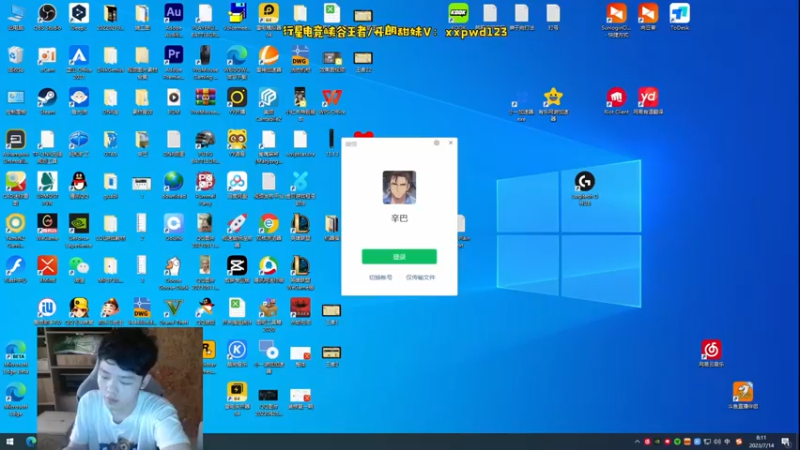Launch the NetEase Cloud Music shortcut
The image size is (800, 450).
pyautogui.click(x=711, y=350)
